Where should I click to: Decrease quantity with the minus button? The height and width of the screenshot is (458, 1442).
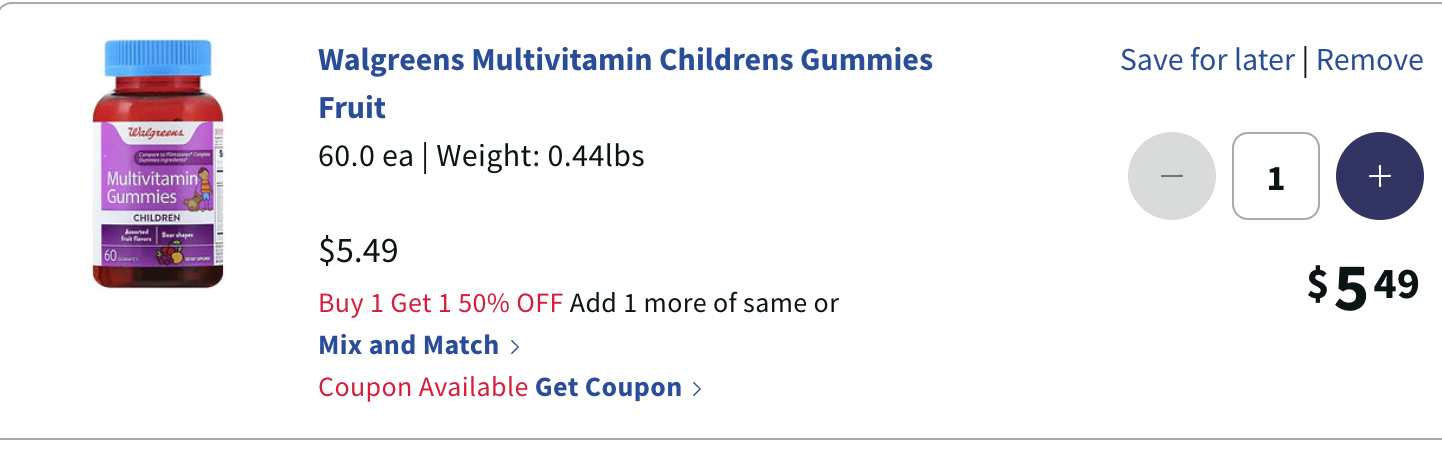coord(1171,177)
